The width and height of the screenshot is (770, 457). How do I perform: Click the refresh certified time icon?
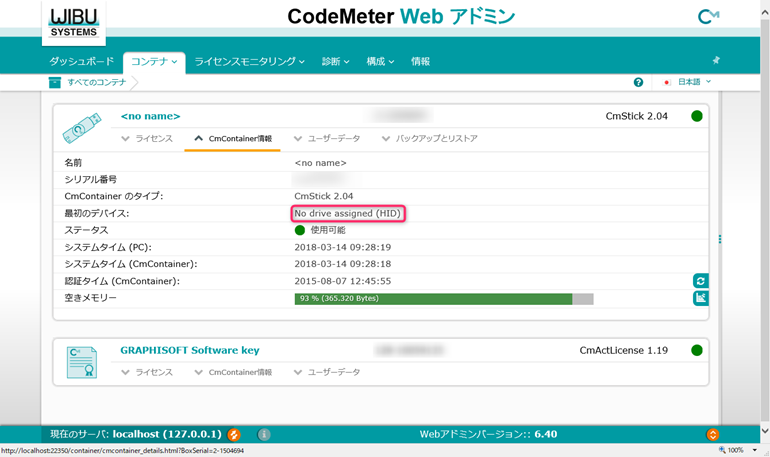tap(700, 281)
